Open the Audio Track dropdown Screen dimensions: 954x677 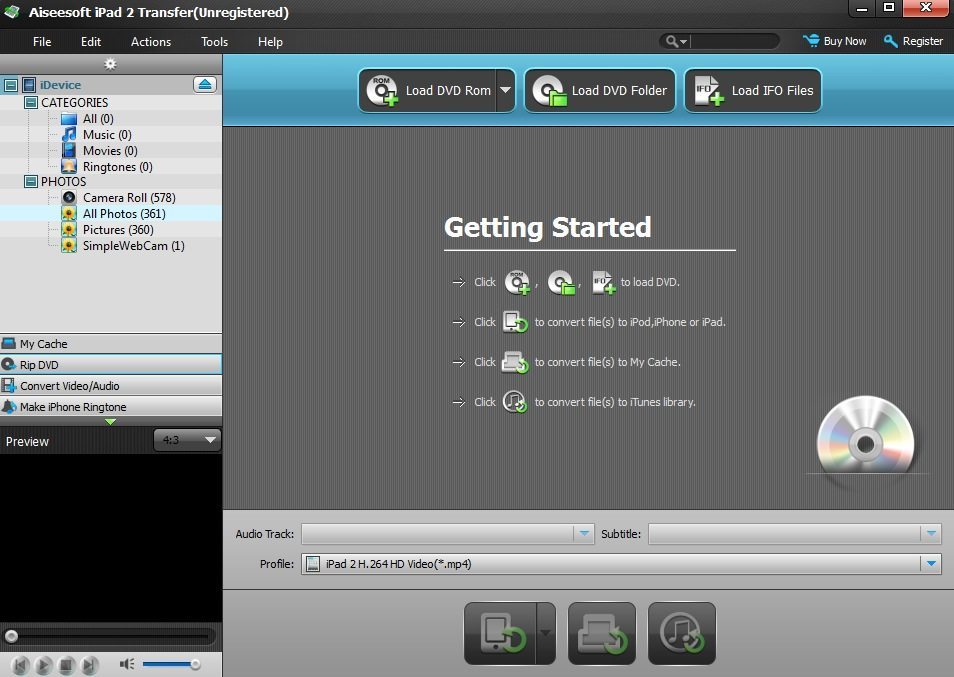pos(448,533)
